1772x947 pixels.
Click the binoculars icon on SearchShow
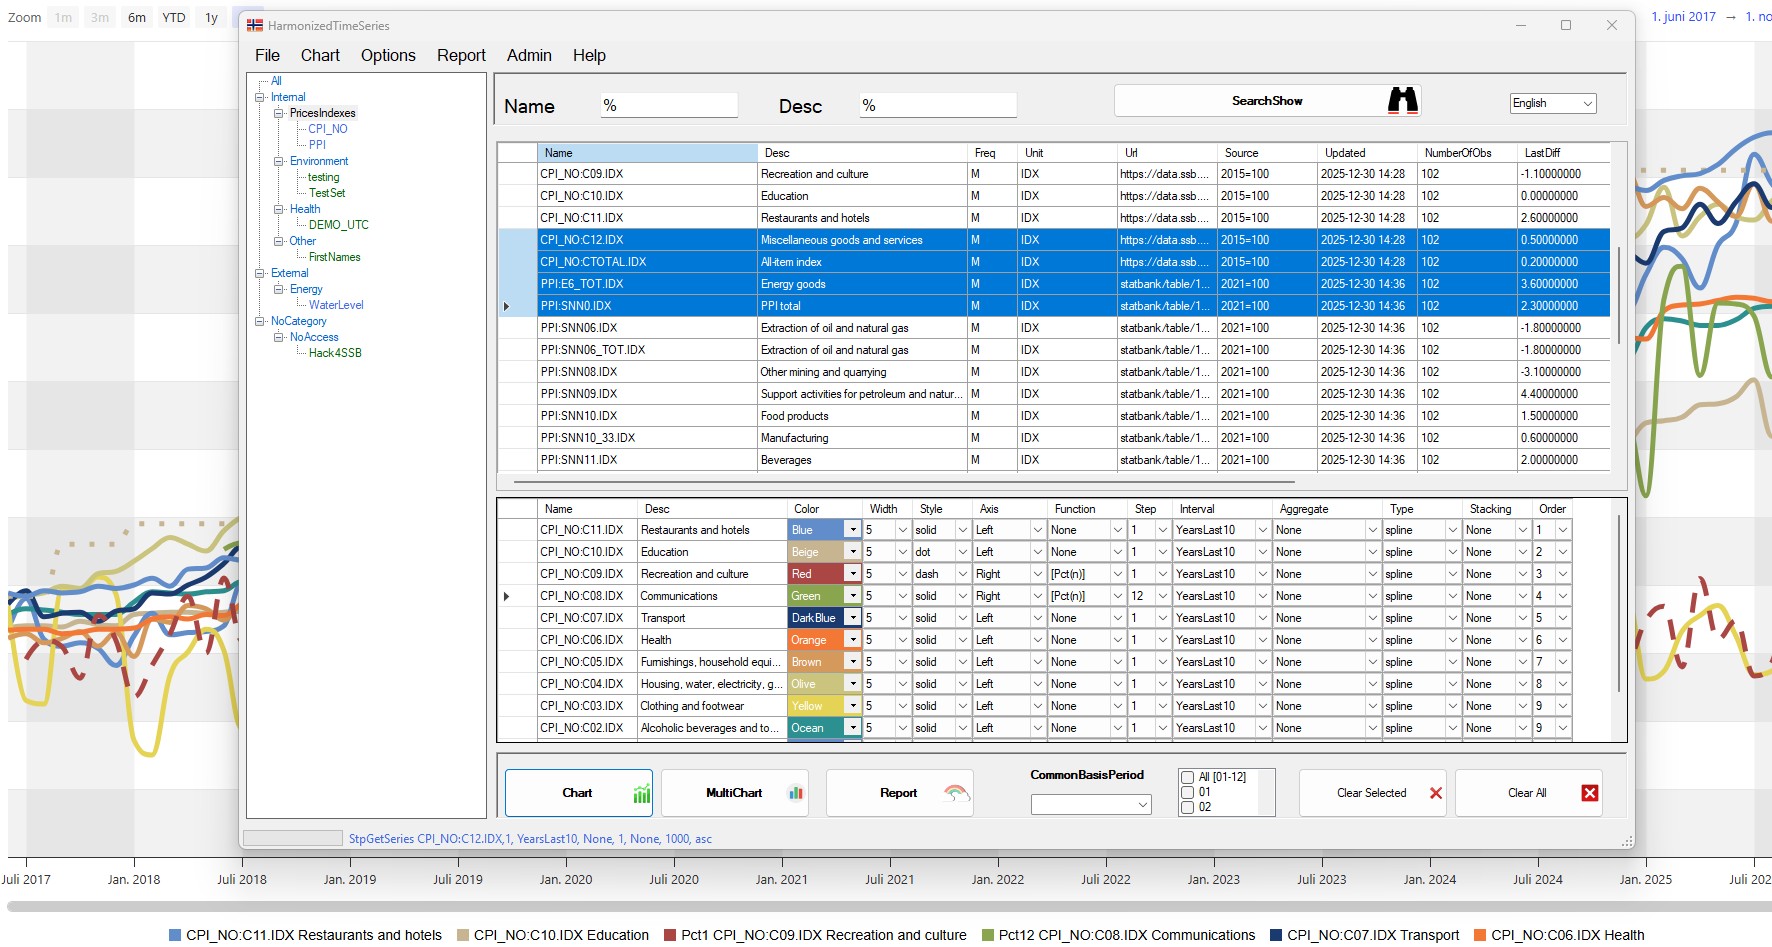click(x=1402, y=100)
